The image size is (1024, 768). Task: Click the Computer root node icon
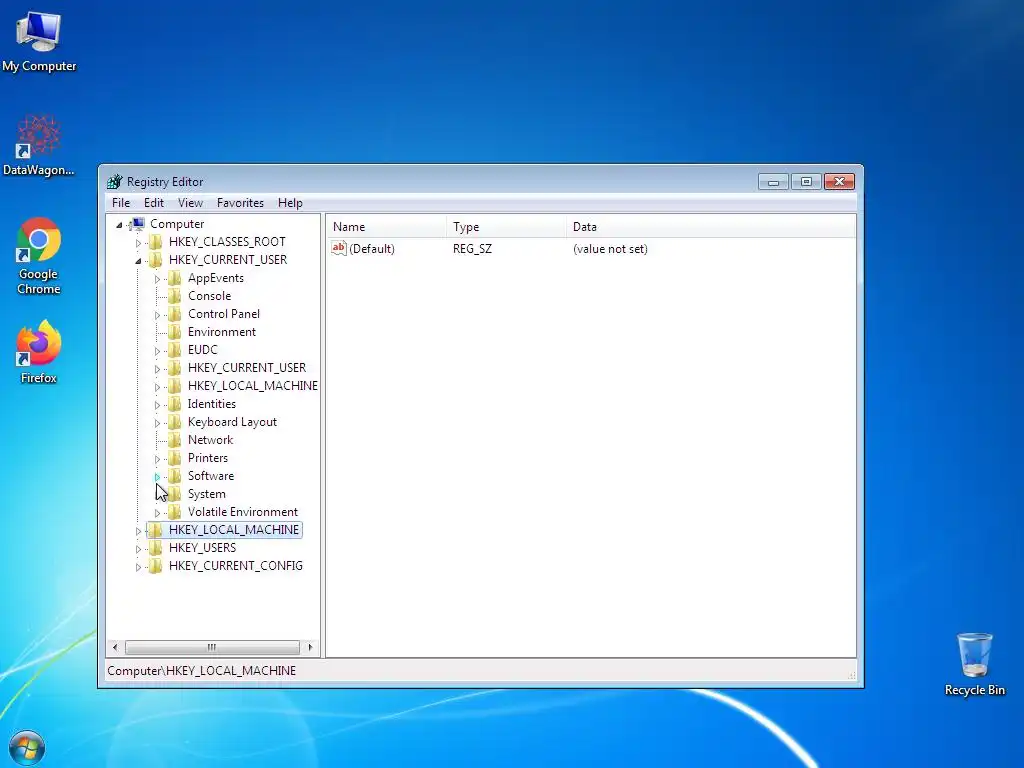click(x=137, y=224)
